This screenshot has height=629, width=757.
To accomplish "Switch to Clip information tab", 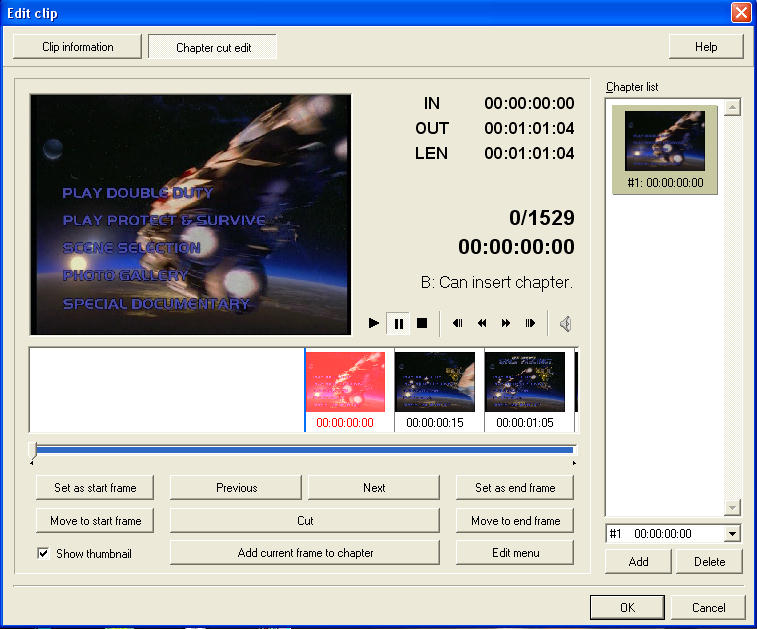I will click(x=77, y=47).
